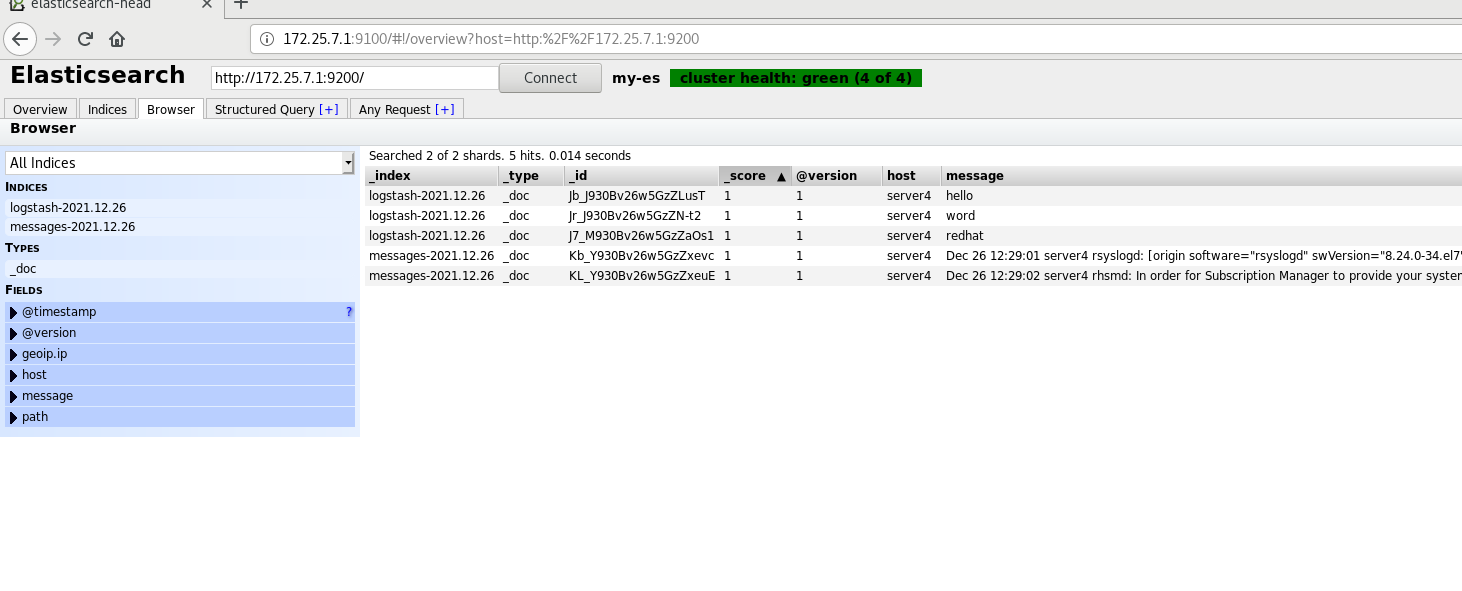
Task: Open a new browser tab with plus icon
Action: [240, 4]
